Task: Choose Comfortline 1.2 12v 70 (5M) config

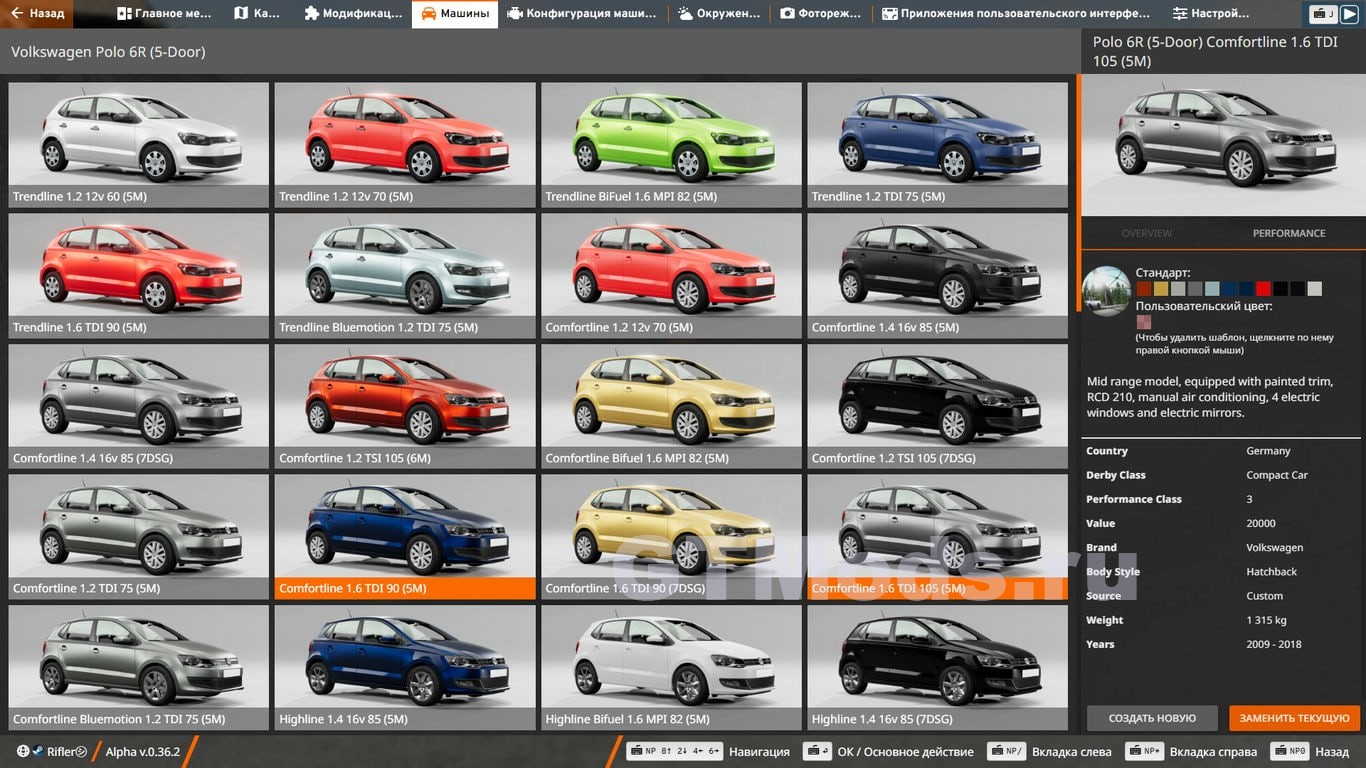Action: (671, 275)
